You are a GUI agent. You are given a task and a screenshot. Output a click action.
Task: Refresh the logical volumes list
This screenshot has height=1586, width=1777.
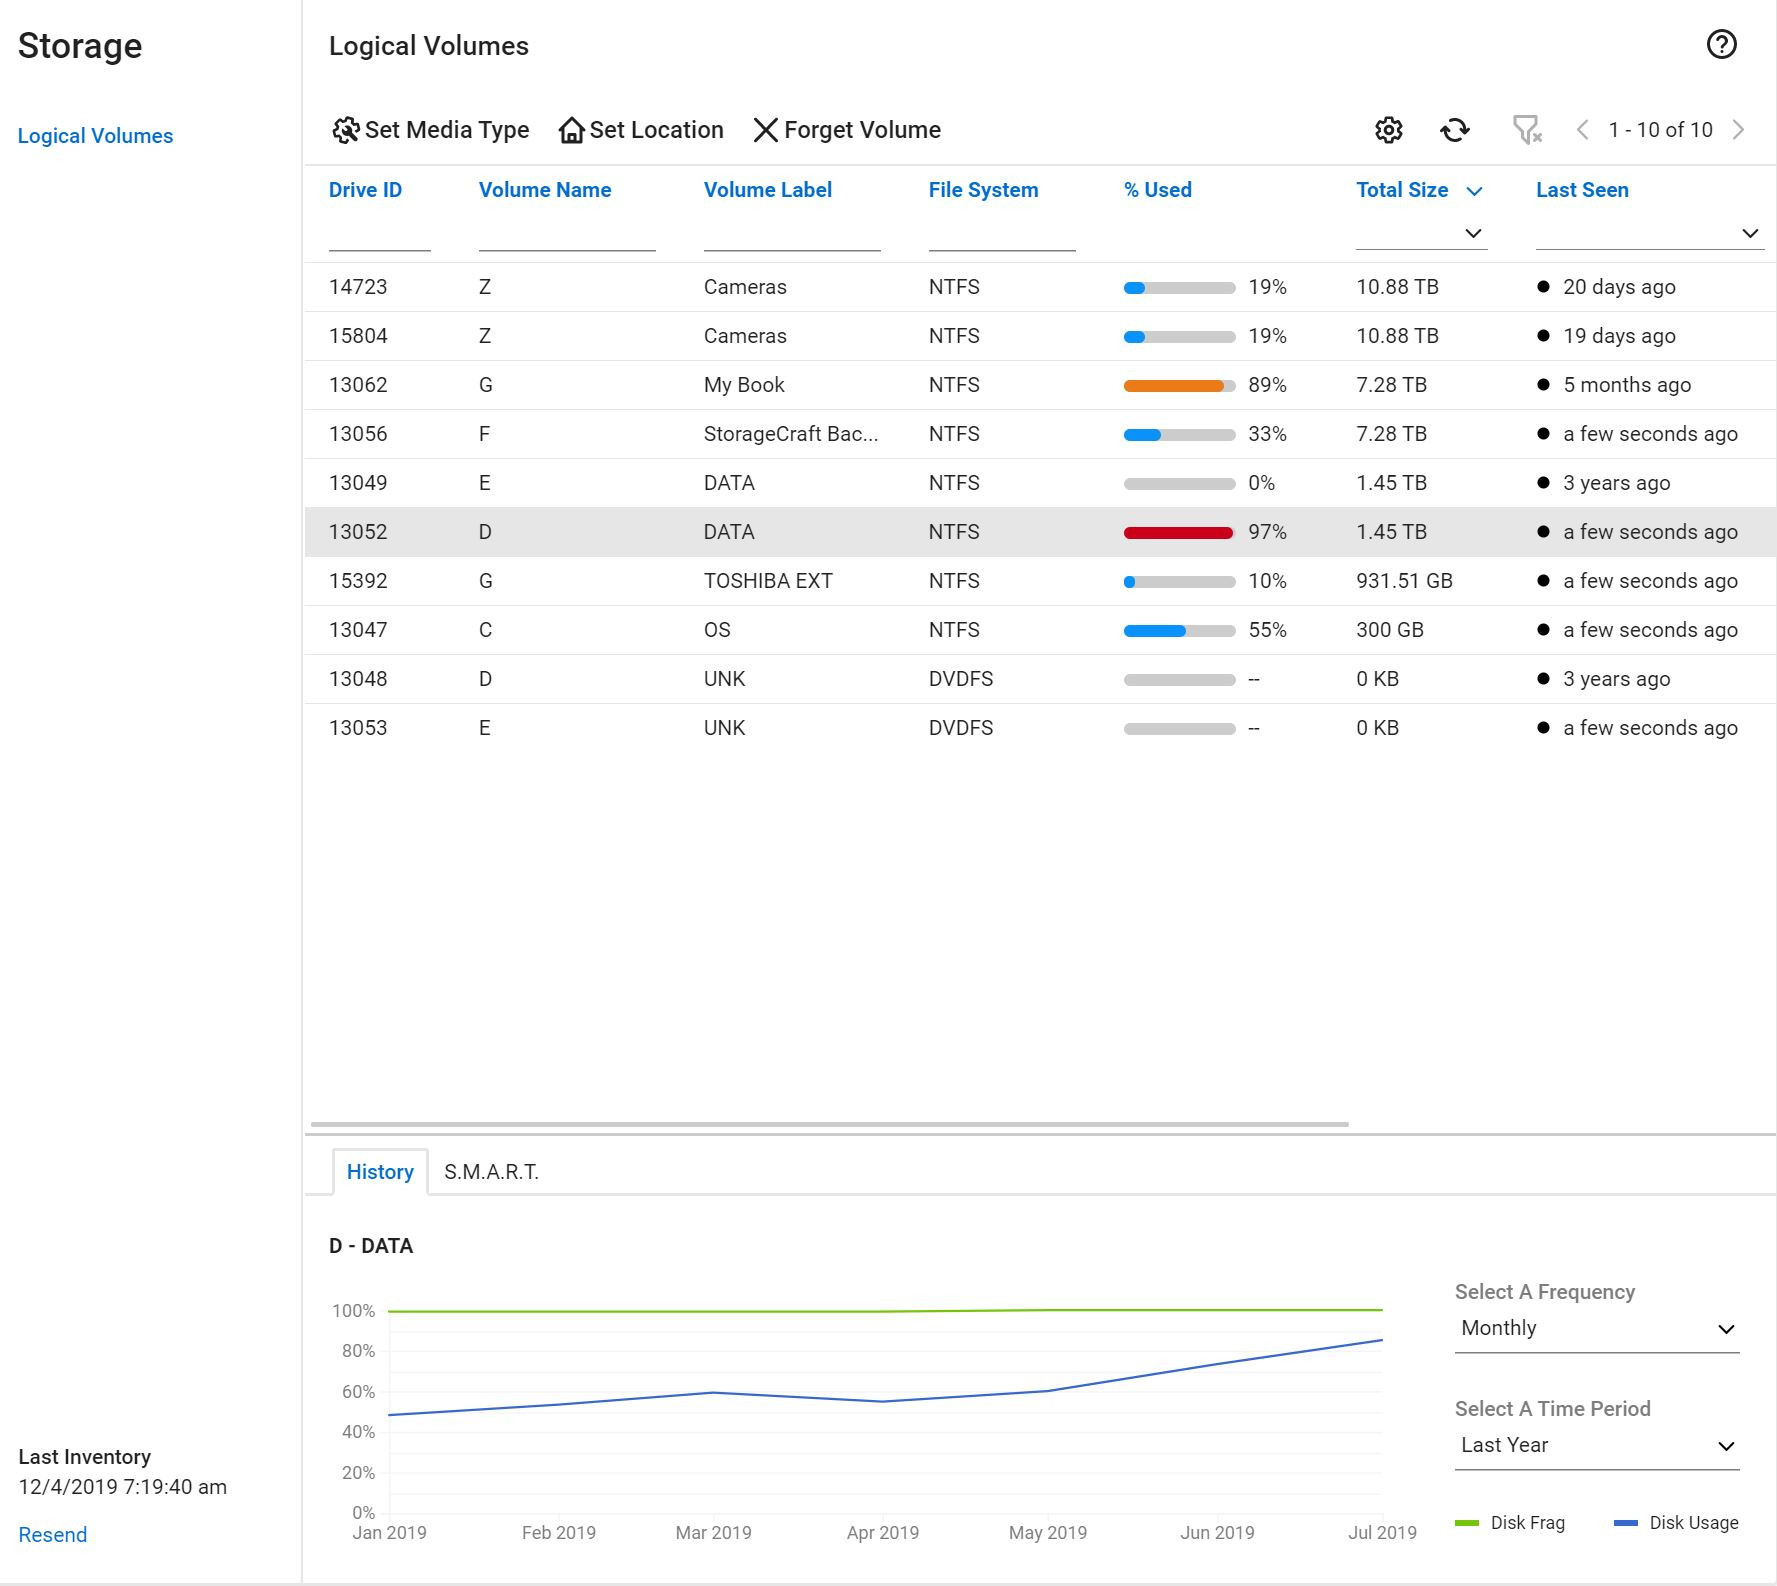1454,130
